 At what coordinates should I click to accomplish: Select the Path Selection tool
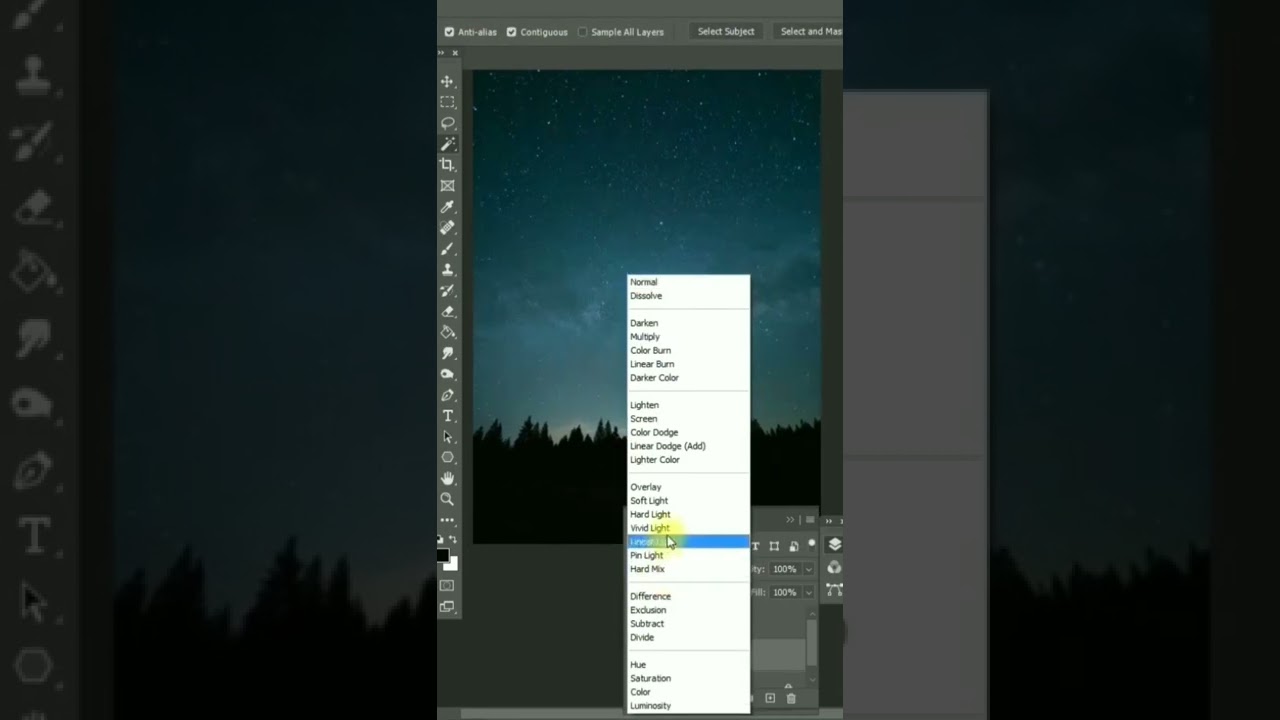(x=447, y=437)
